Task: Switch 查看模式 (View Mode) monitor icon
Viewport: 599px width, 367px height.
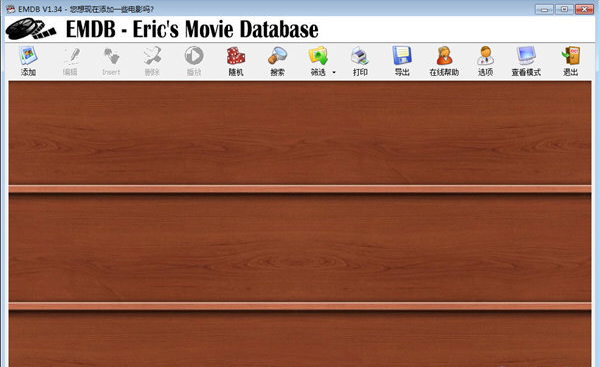Action: click(x=526, y=56)
